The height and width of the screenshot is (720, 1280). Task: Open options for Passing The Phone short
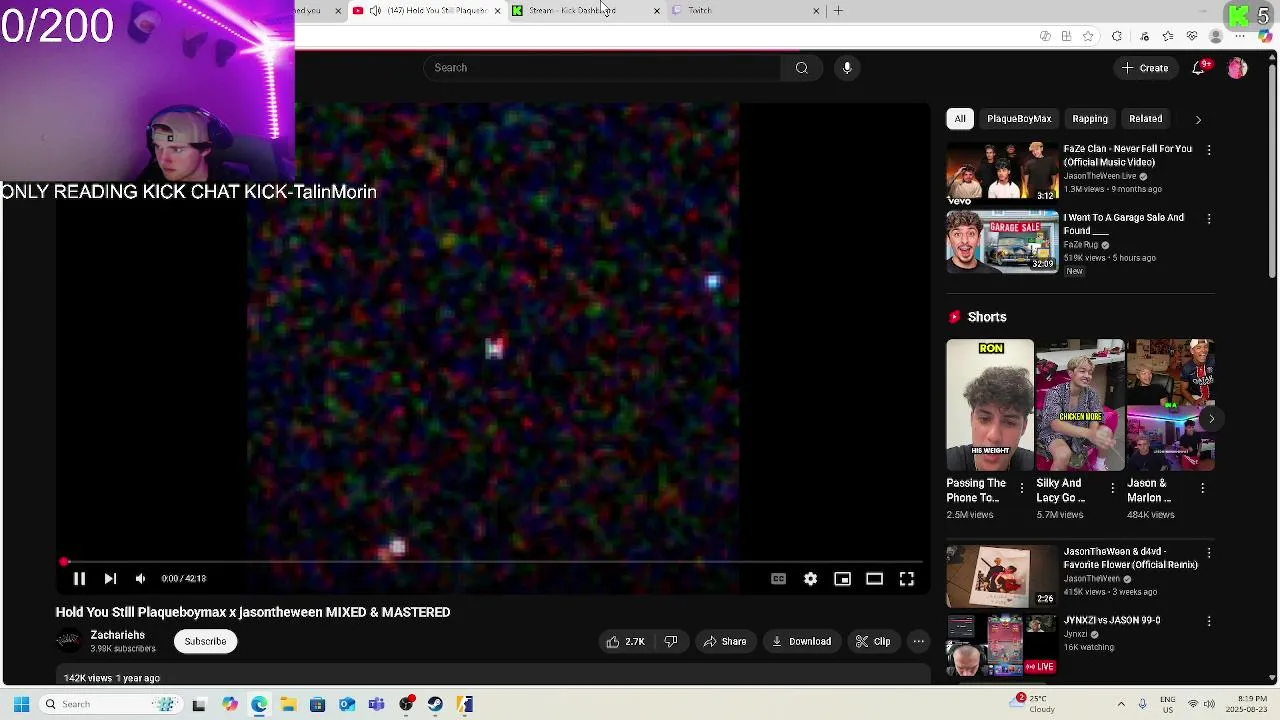[1021, 488]
